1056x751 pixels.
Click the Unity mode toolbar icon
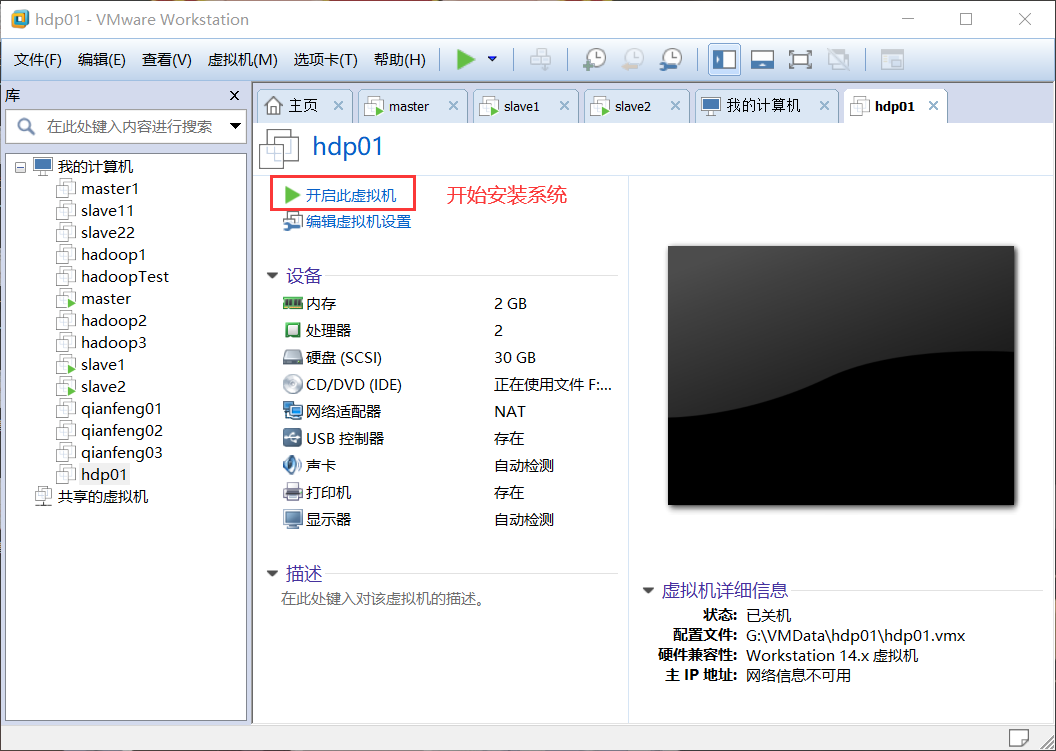tap(838, 59)
